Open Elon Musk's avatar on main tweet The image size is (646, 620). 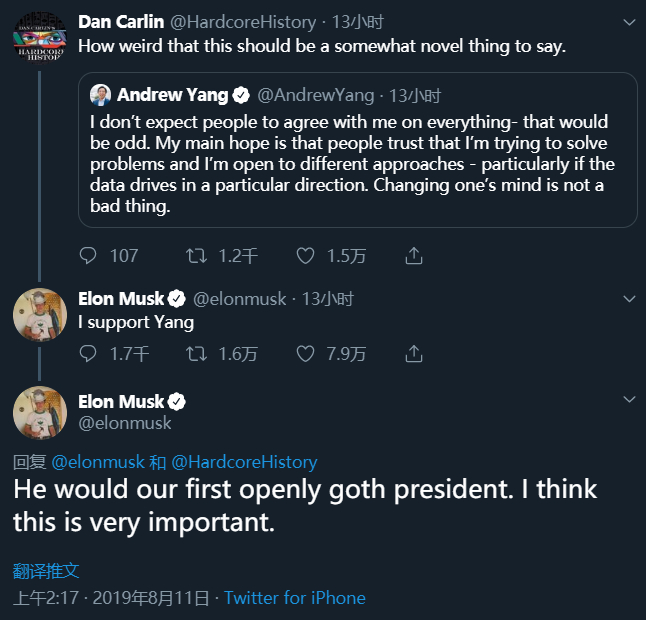[x=39, y=412]
